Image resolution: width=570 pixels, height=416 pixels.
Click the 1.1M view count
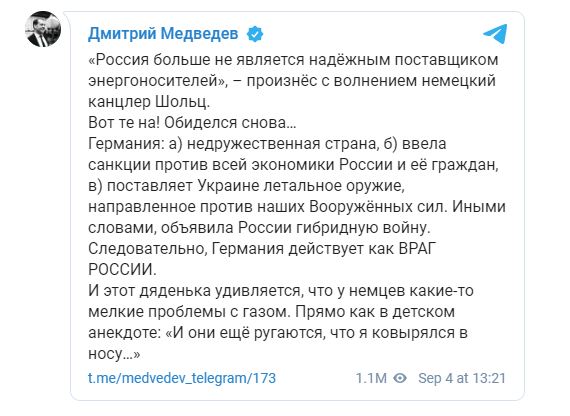pos(371,378)
